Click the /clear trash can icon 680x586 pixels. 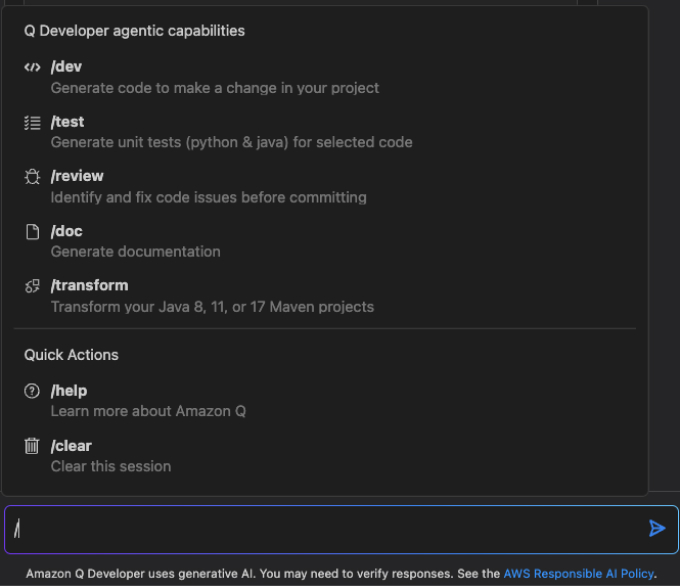click(x=32, y=446)
